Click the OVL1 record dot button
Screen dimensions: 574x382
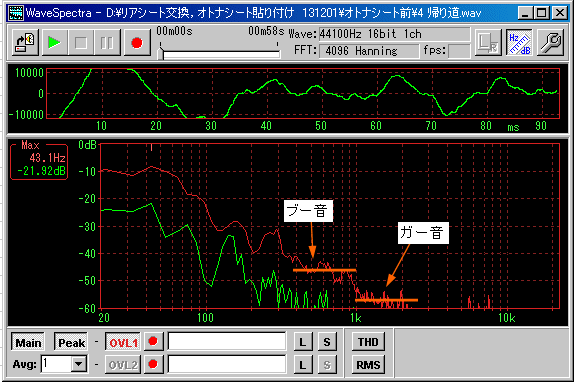pyautogui.click(x=153, y=342)
